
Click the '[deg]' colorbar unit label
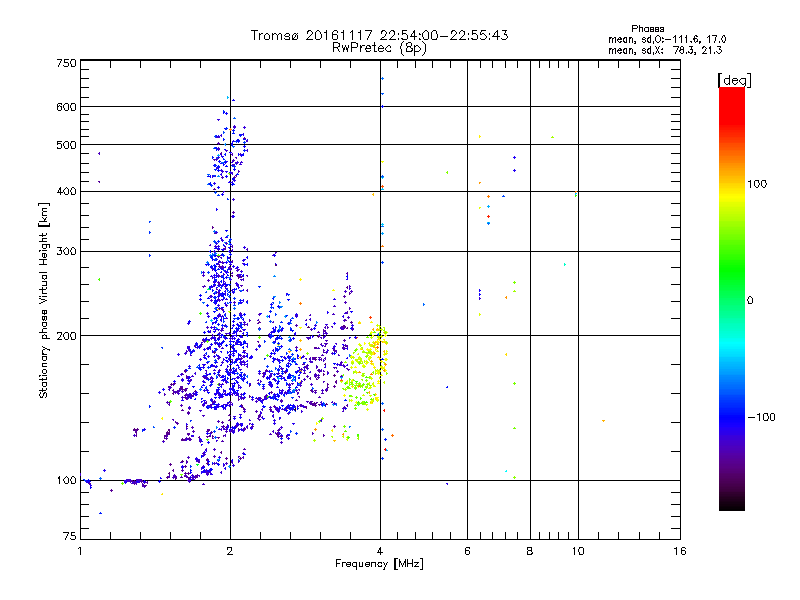click(x=734, y=80)
